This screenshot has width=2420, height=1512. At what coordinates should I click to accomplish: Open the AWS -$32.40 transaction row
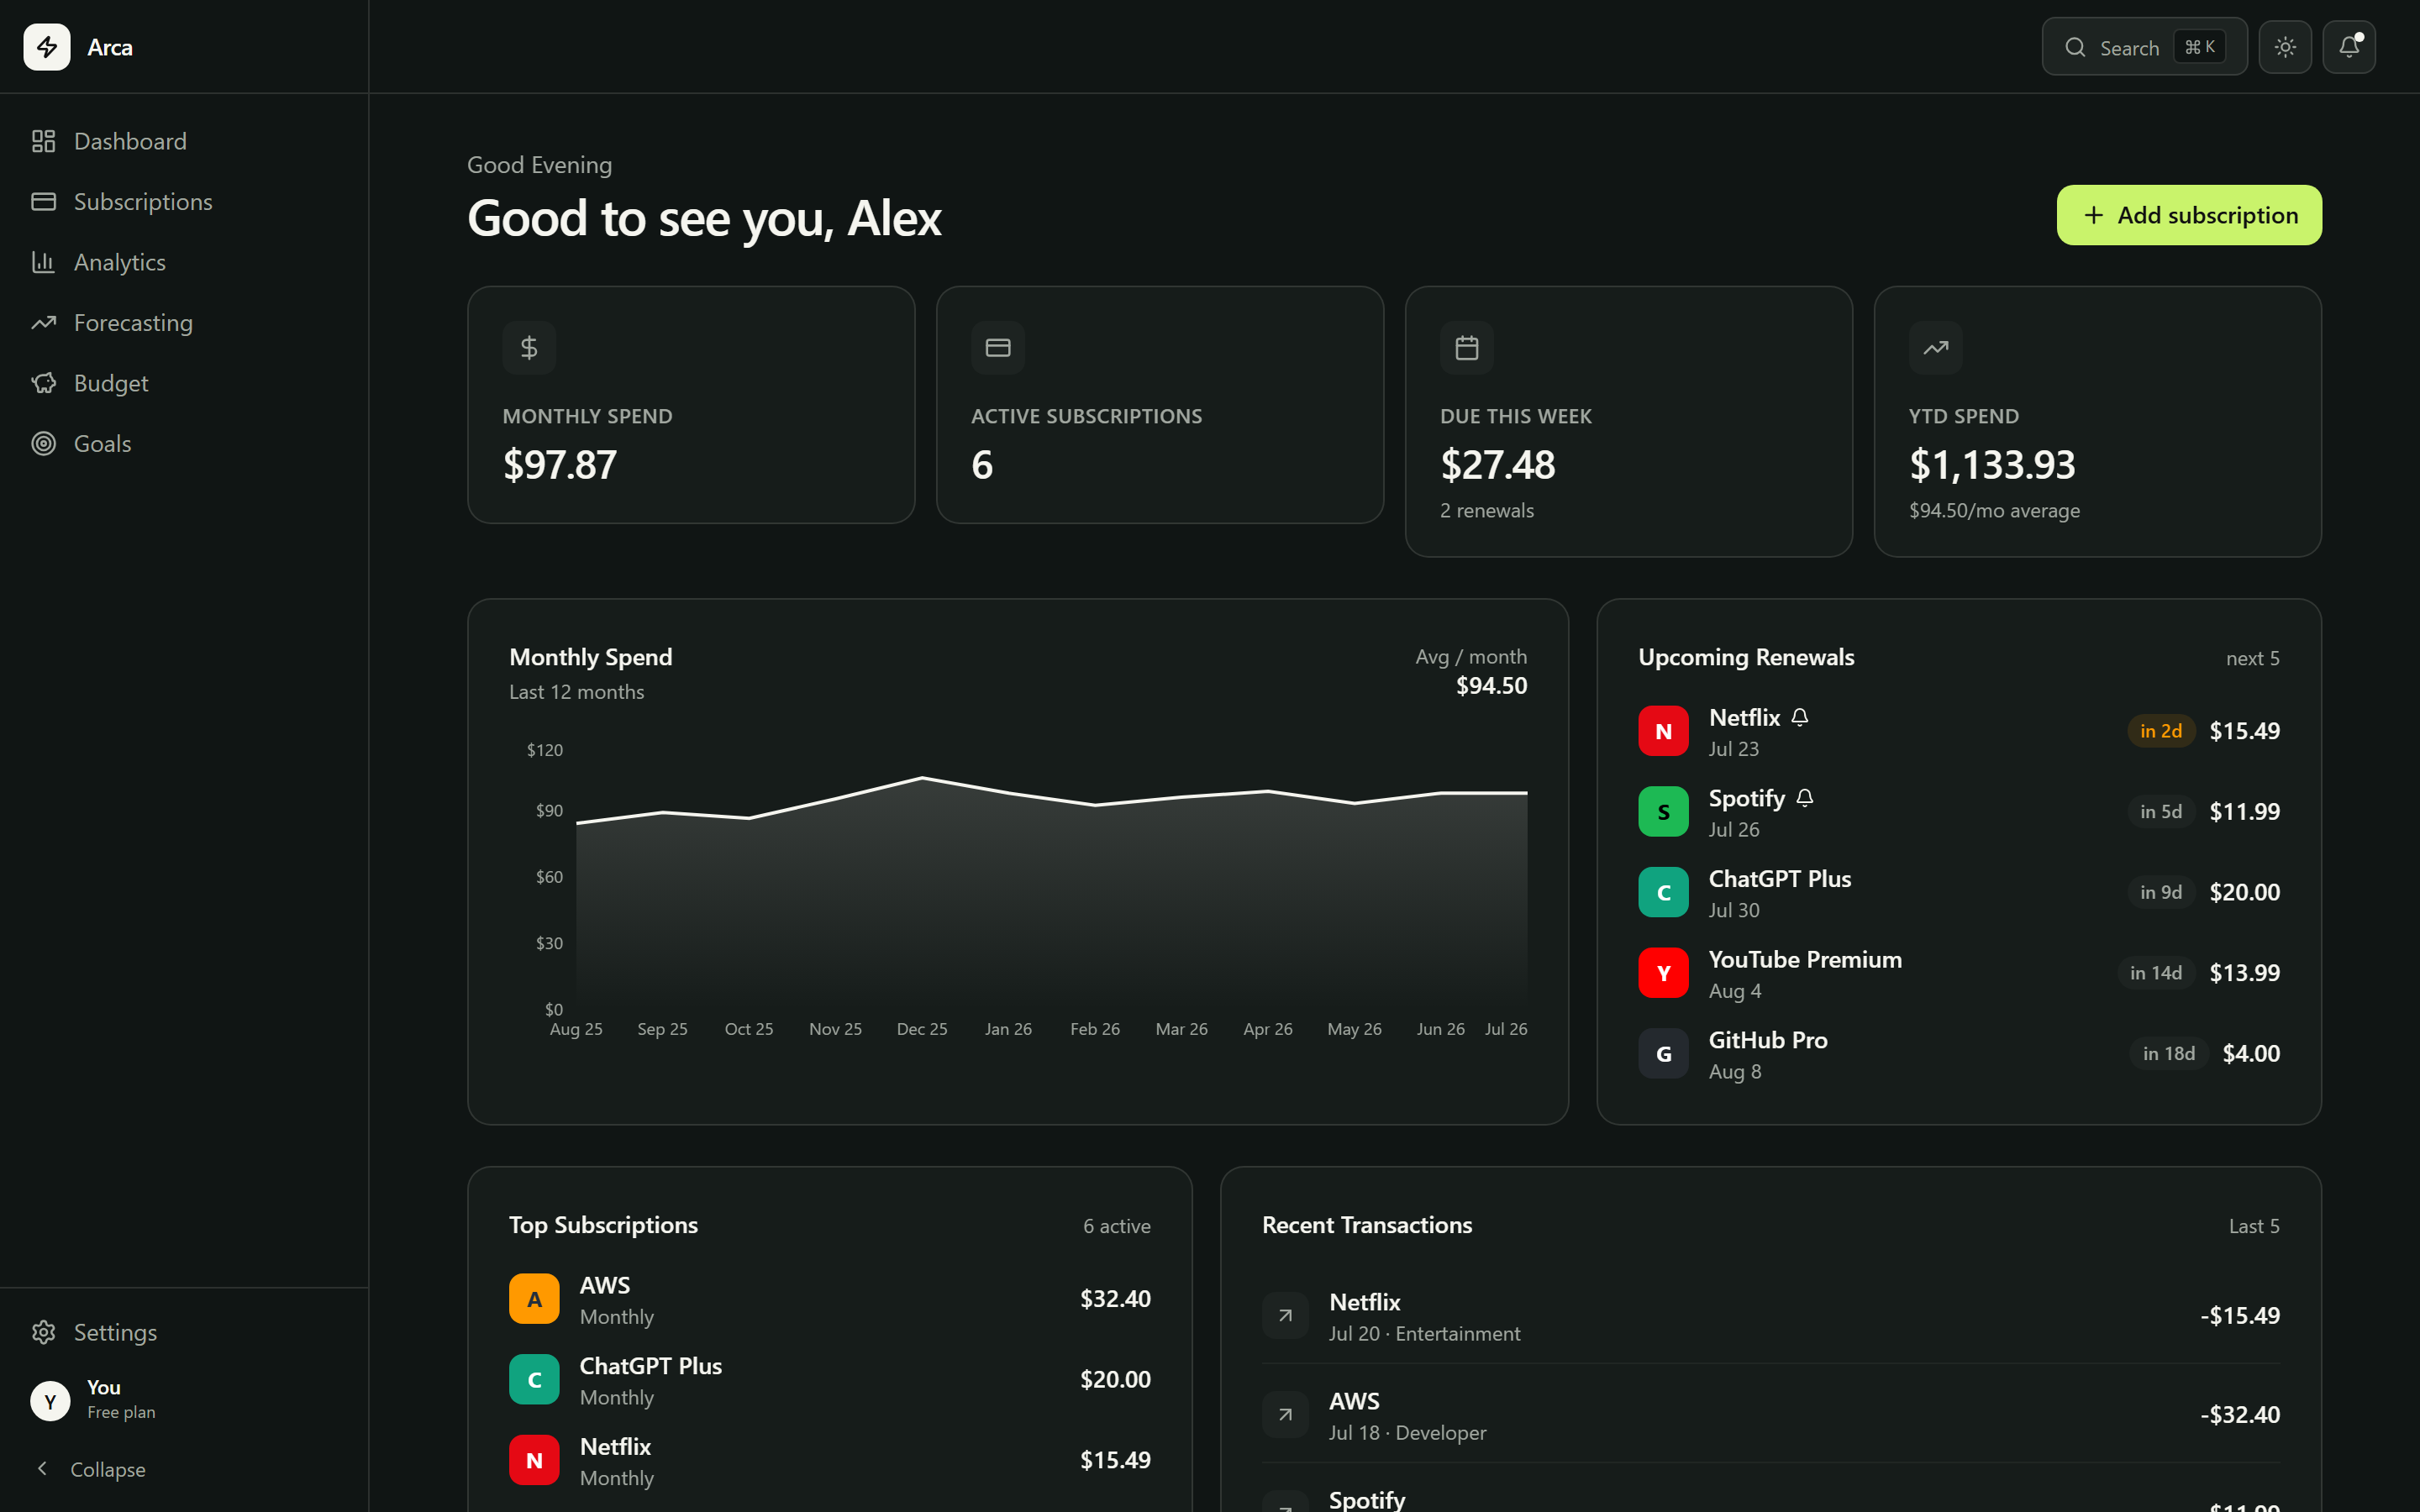pyautogui.click(x=1771, y=1415)
